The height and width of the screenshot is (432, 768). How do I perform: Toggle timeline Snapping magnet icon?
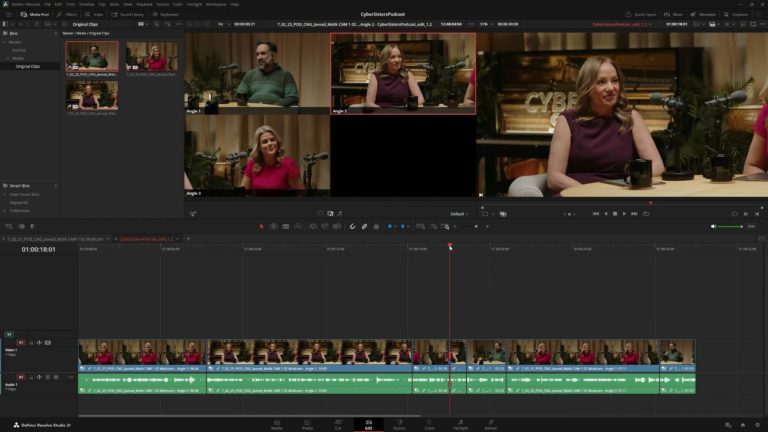(x=352, y=226)
